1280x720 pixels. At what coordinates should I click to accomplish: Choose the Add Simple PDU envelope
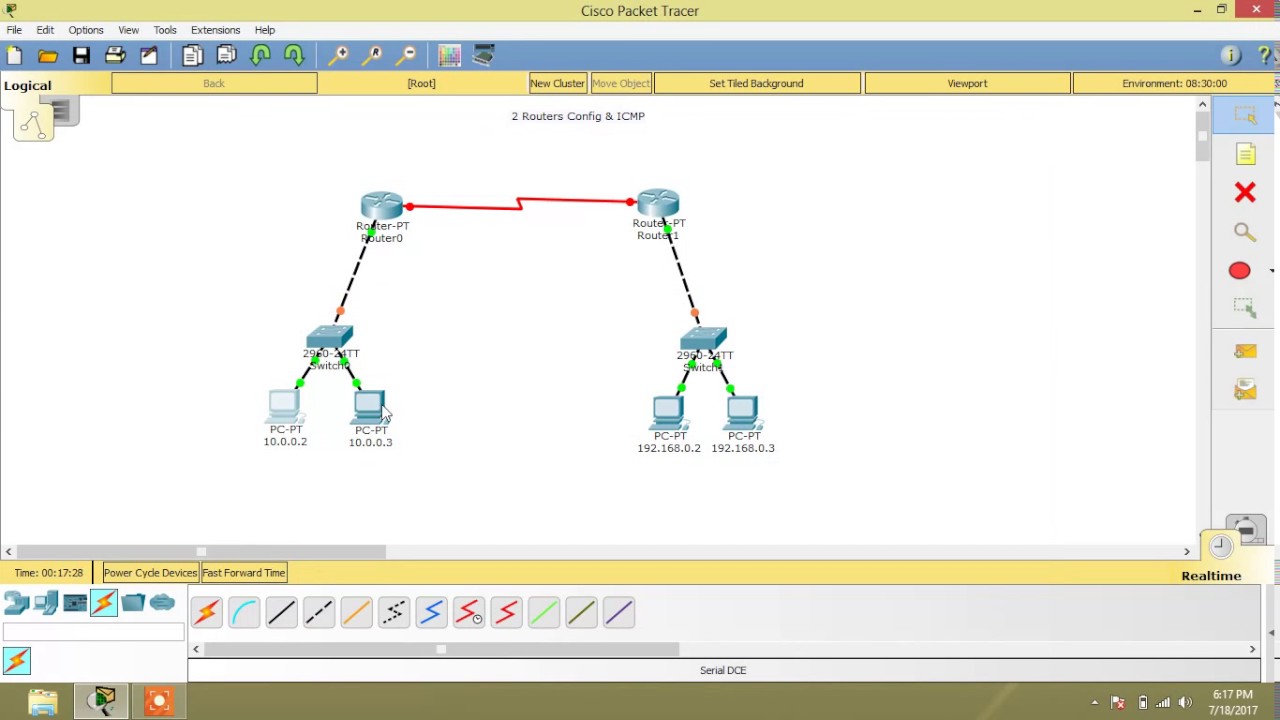click(1245, 351)
